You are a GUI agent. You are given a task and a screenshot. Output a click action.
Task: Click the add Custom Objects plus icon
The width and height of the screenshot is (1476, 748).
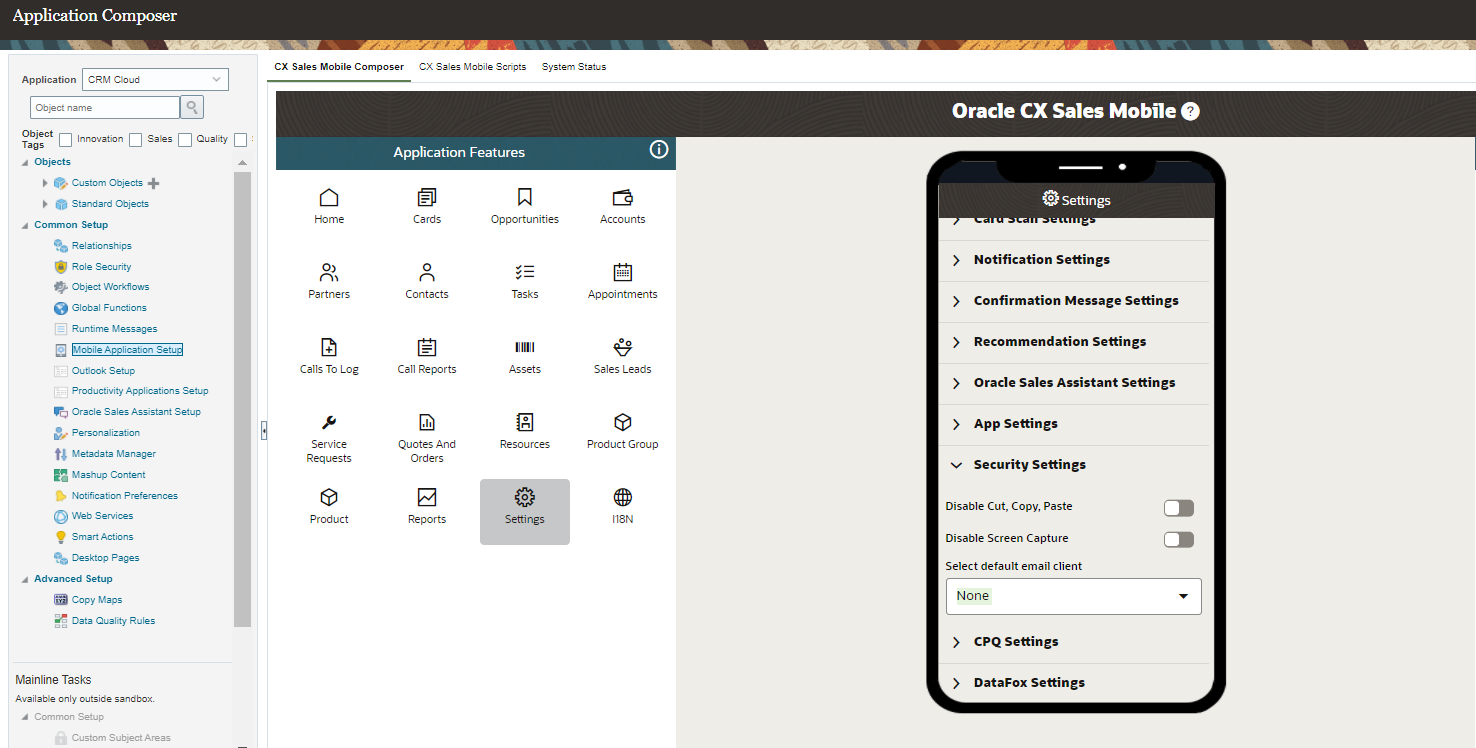[x=153, y=183]
